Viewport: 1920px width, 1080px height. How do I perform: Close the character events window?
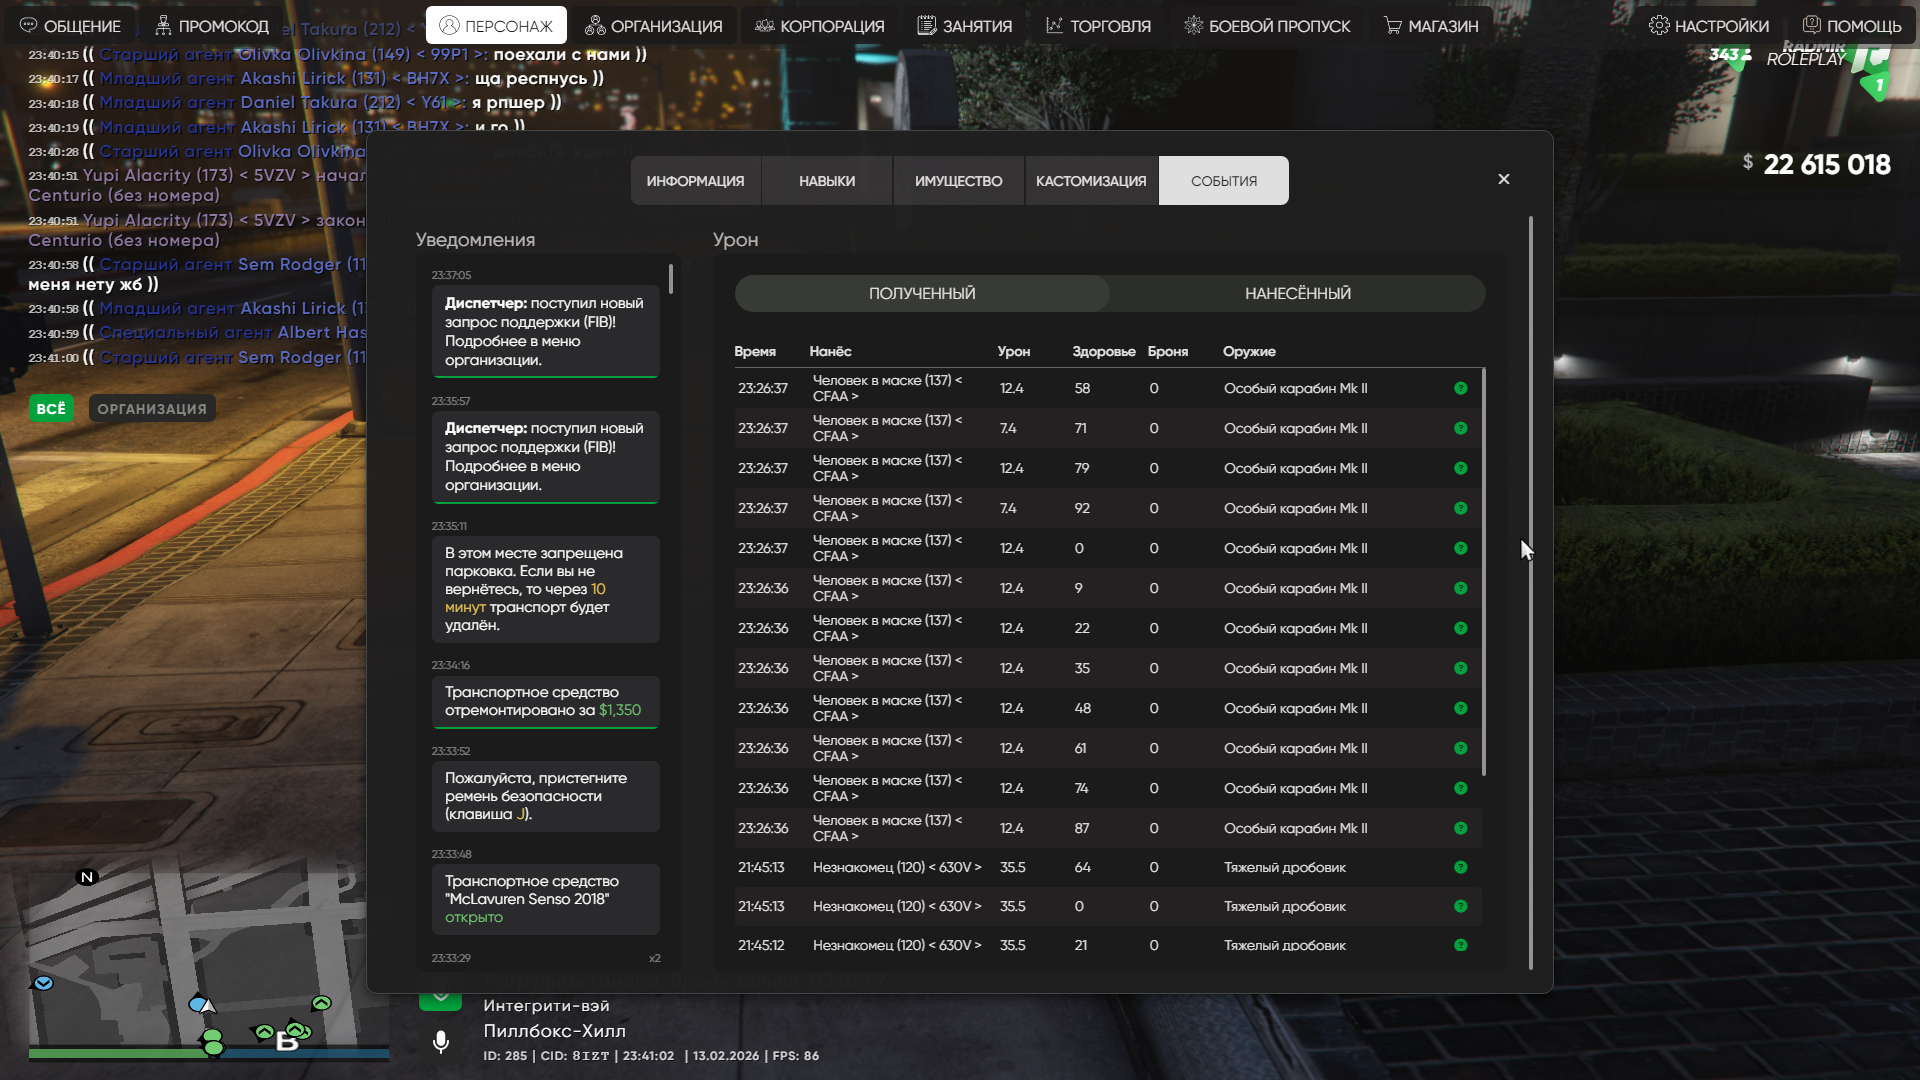coord(1503,179)
